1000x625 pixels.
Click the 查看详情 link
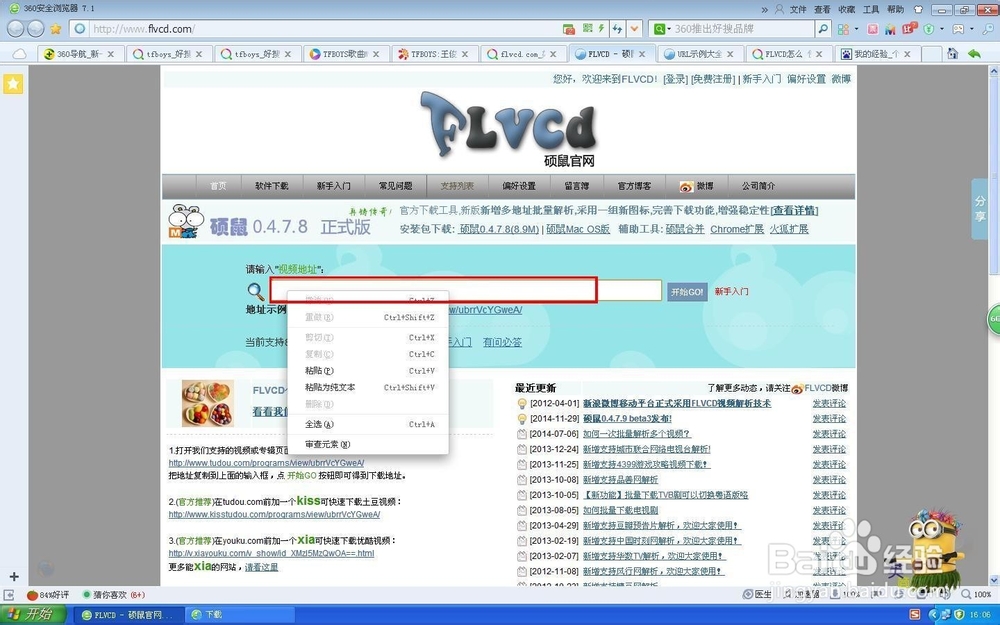pos(794,210)
